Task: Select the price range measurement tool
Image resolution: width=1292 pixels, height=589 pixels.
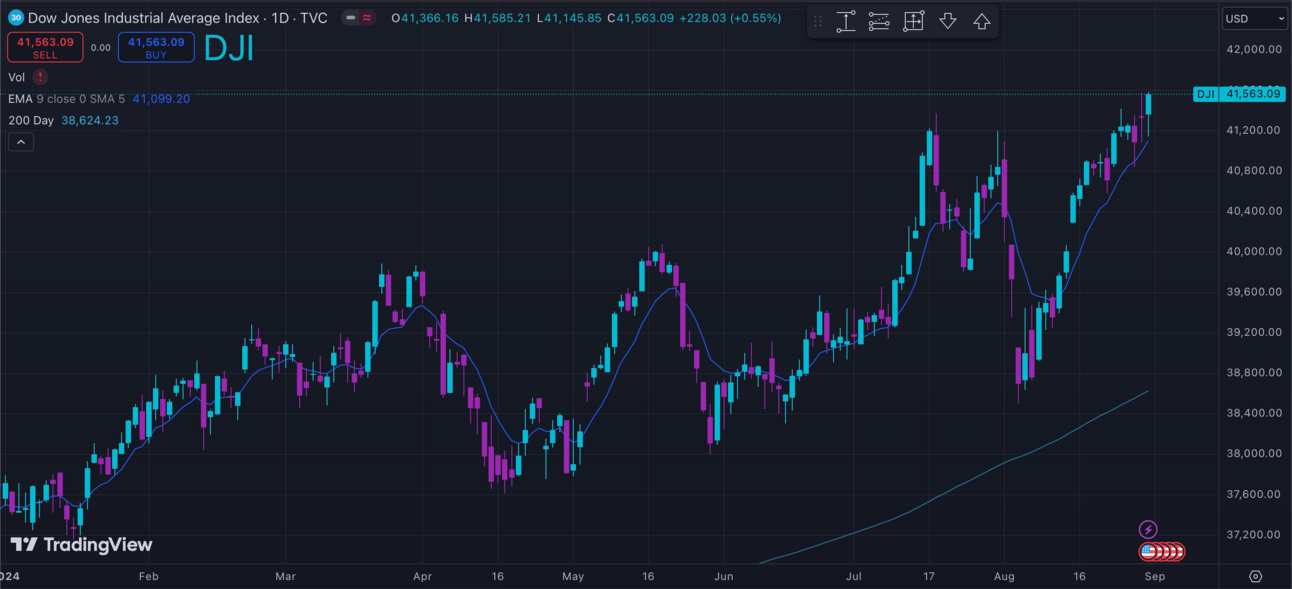Action: 846,21
